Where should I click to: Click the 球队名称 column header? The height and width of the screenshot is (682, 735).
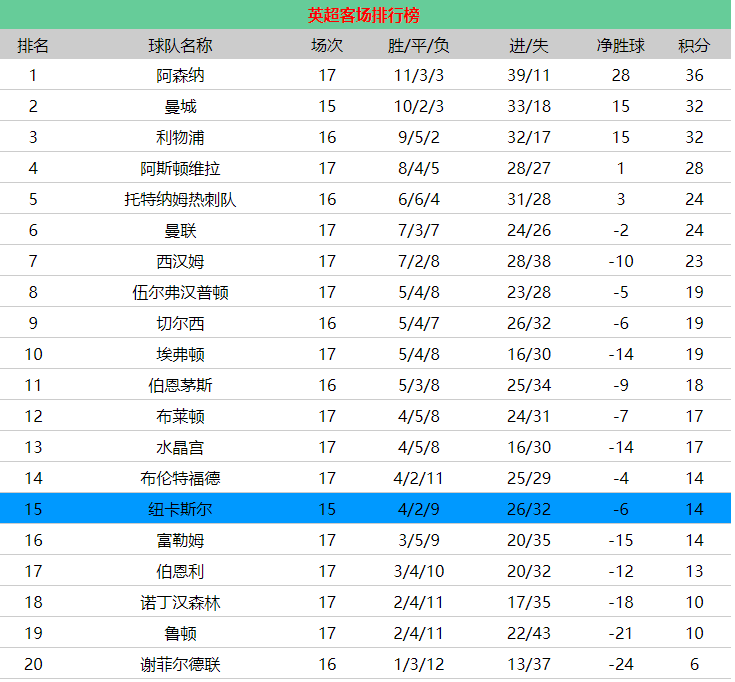180,46
